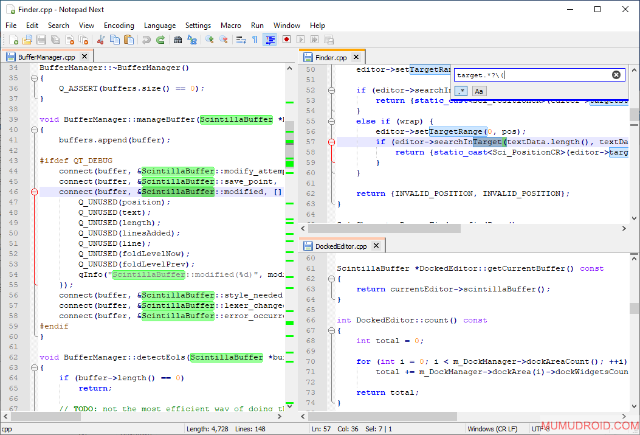Open the Help menu
640x435 pixels.
317,25
